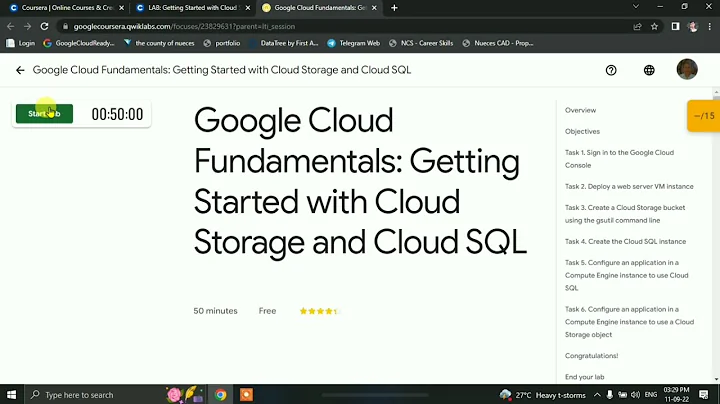Screen dimensions: 720x404
Task: Bookmark this page with the star icon
Action: pos(654,27)
